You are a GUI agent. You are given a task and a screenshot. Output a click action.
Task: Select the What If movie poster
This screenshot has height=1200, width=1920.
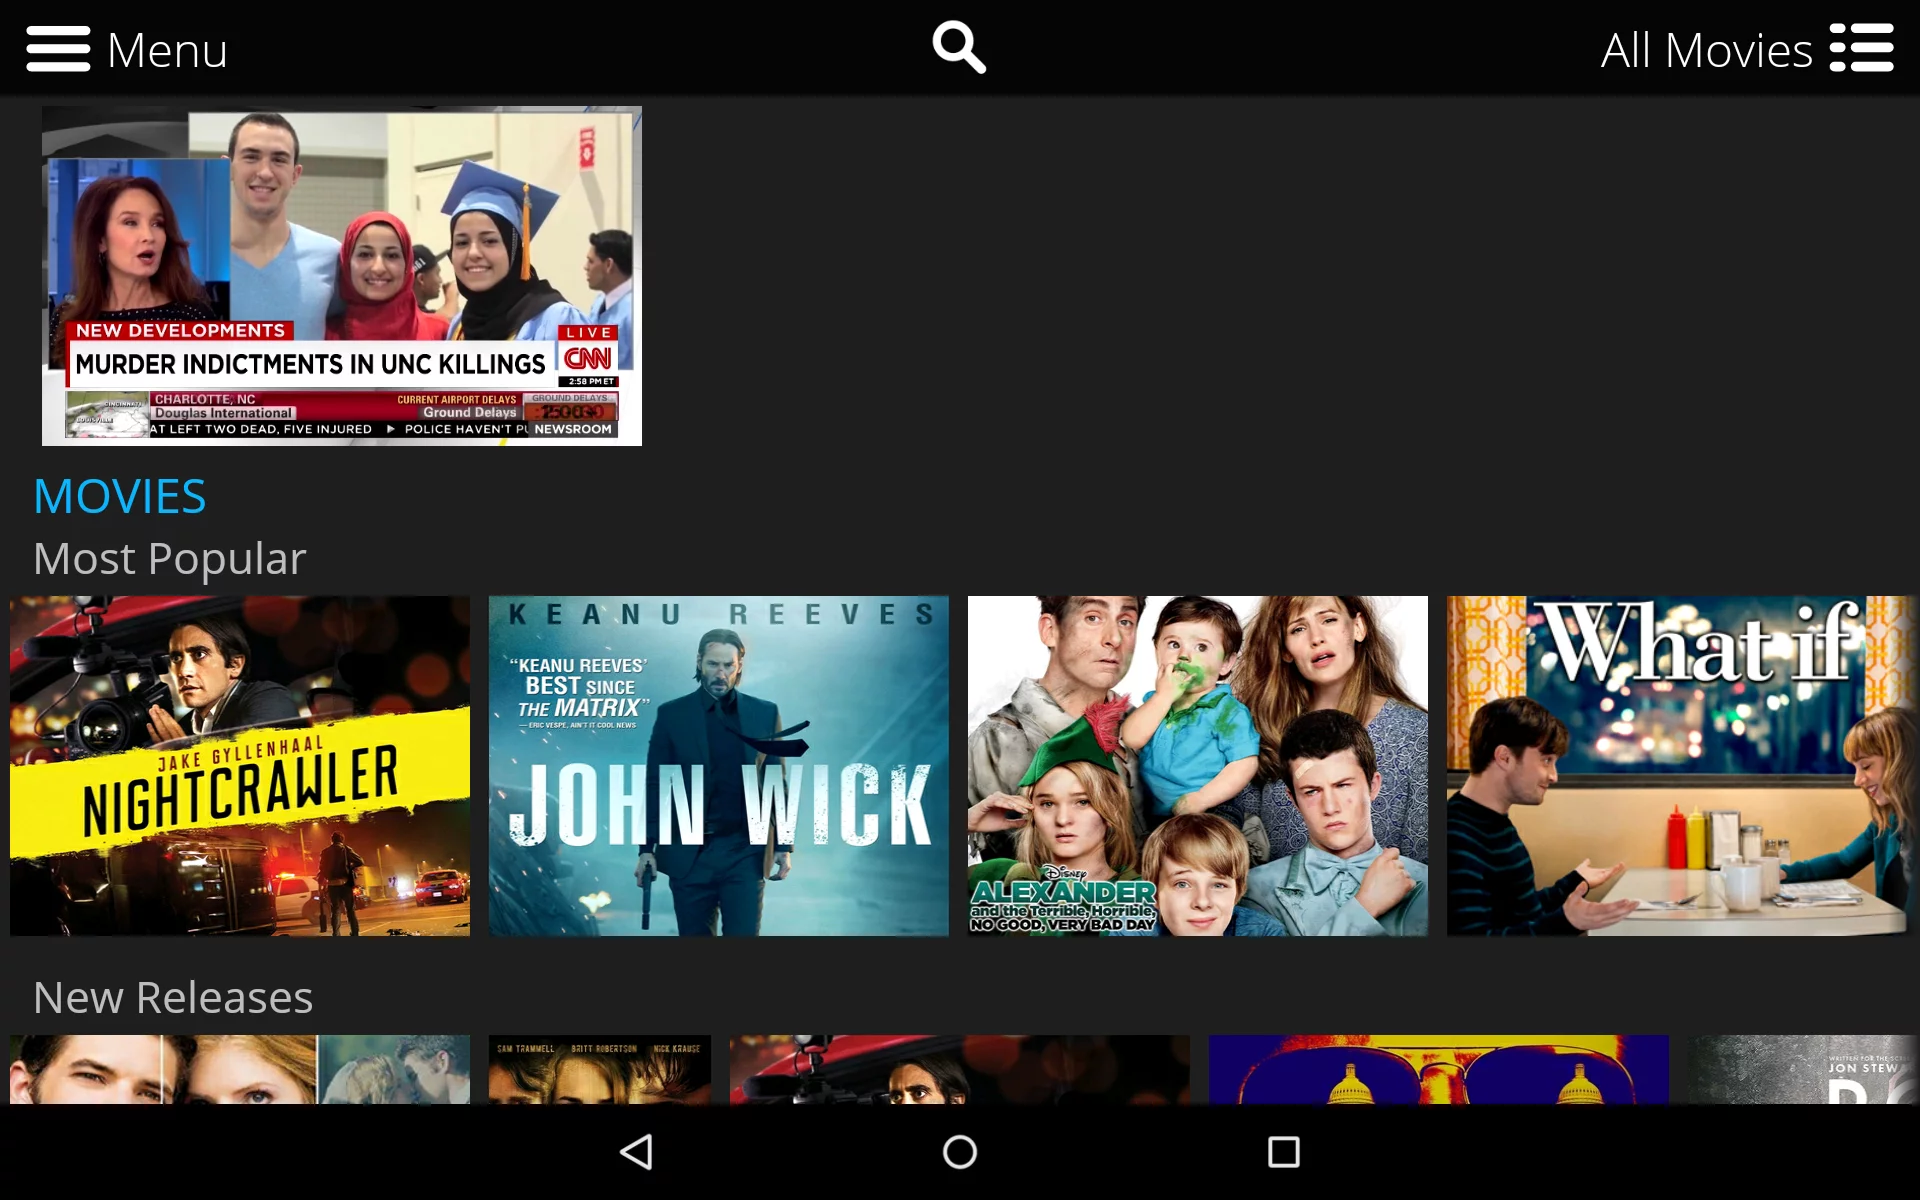pyautogui.click(x=1677, y=766)
